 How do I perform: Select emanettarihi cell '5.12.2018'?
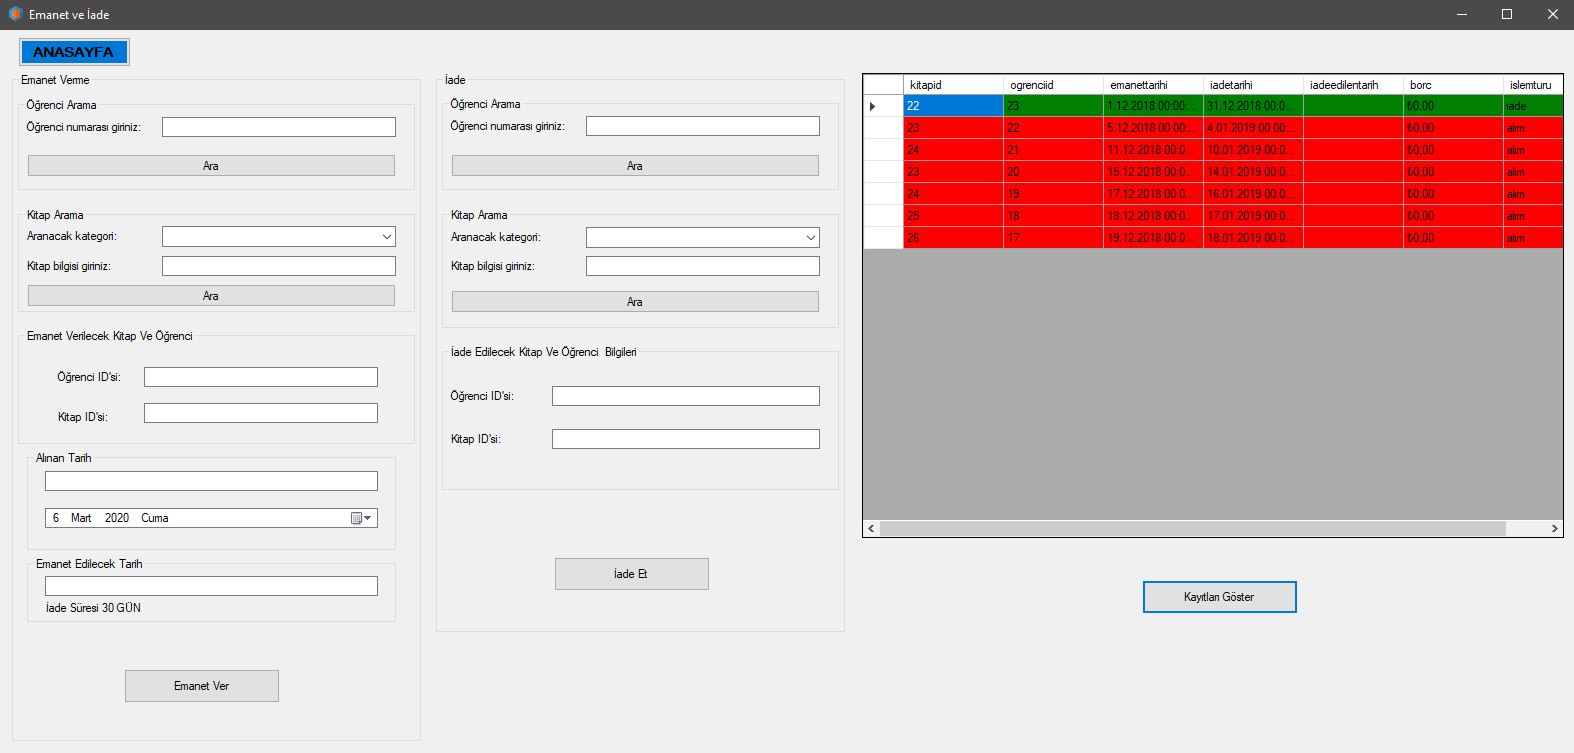[x=1153, y=128]
